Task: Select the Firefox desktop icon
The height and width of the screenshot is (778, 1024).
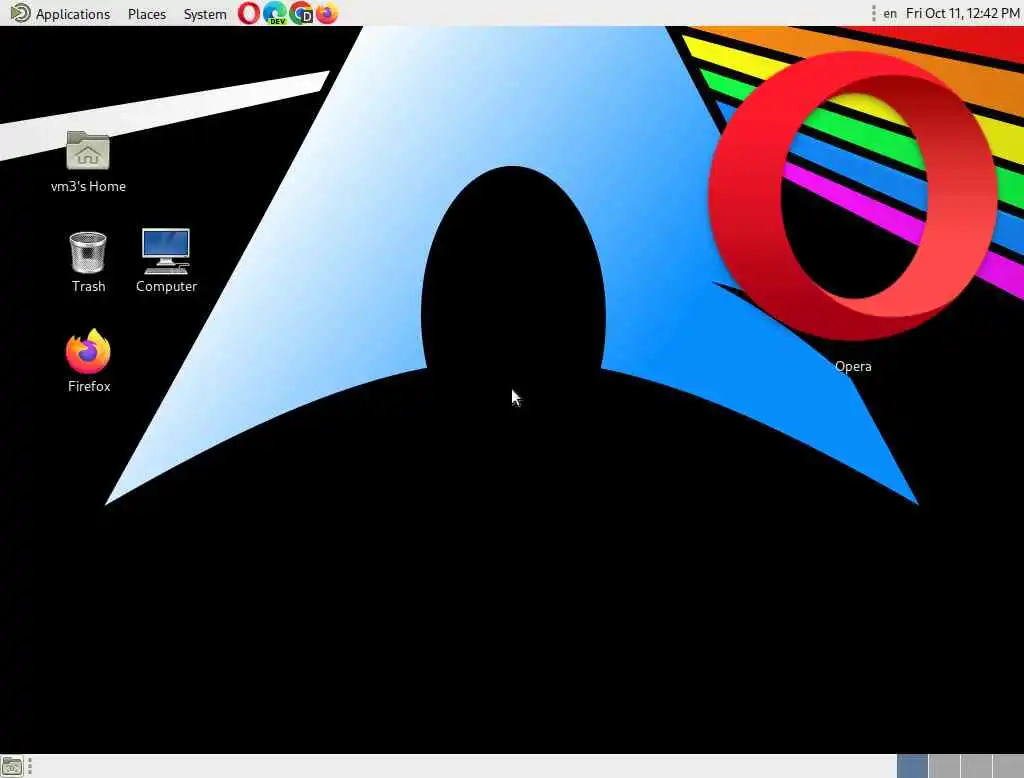Action: point(89,361)
